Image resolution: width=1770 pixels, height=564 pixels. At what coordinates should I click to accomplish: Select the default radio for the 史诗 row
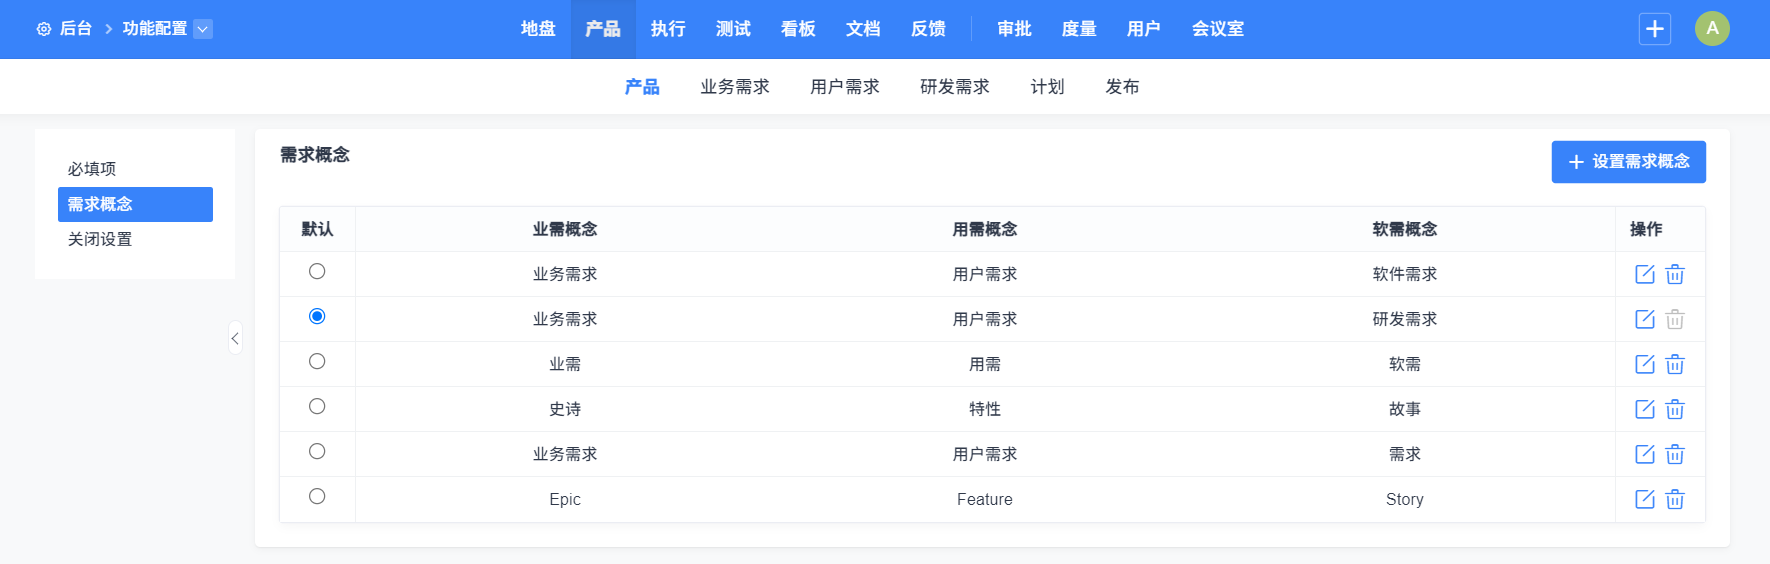tap(317, 406)
